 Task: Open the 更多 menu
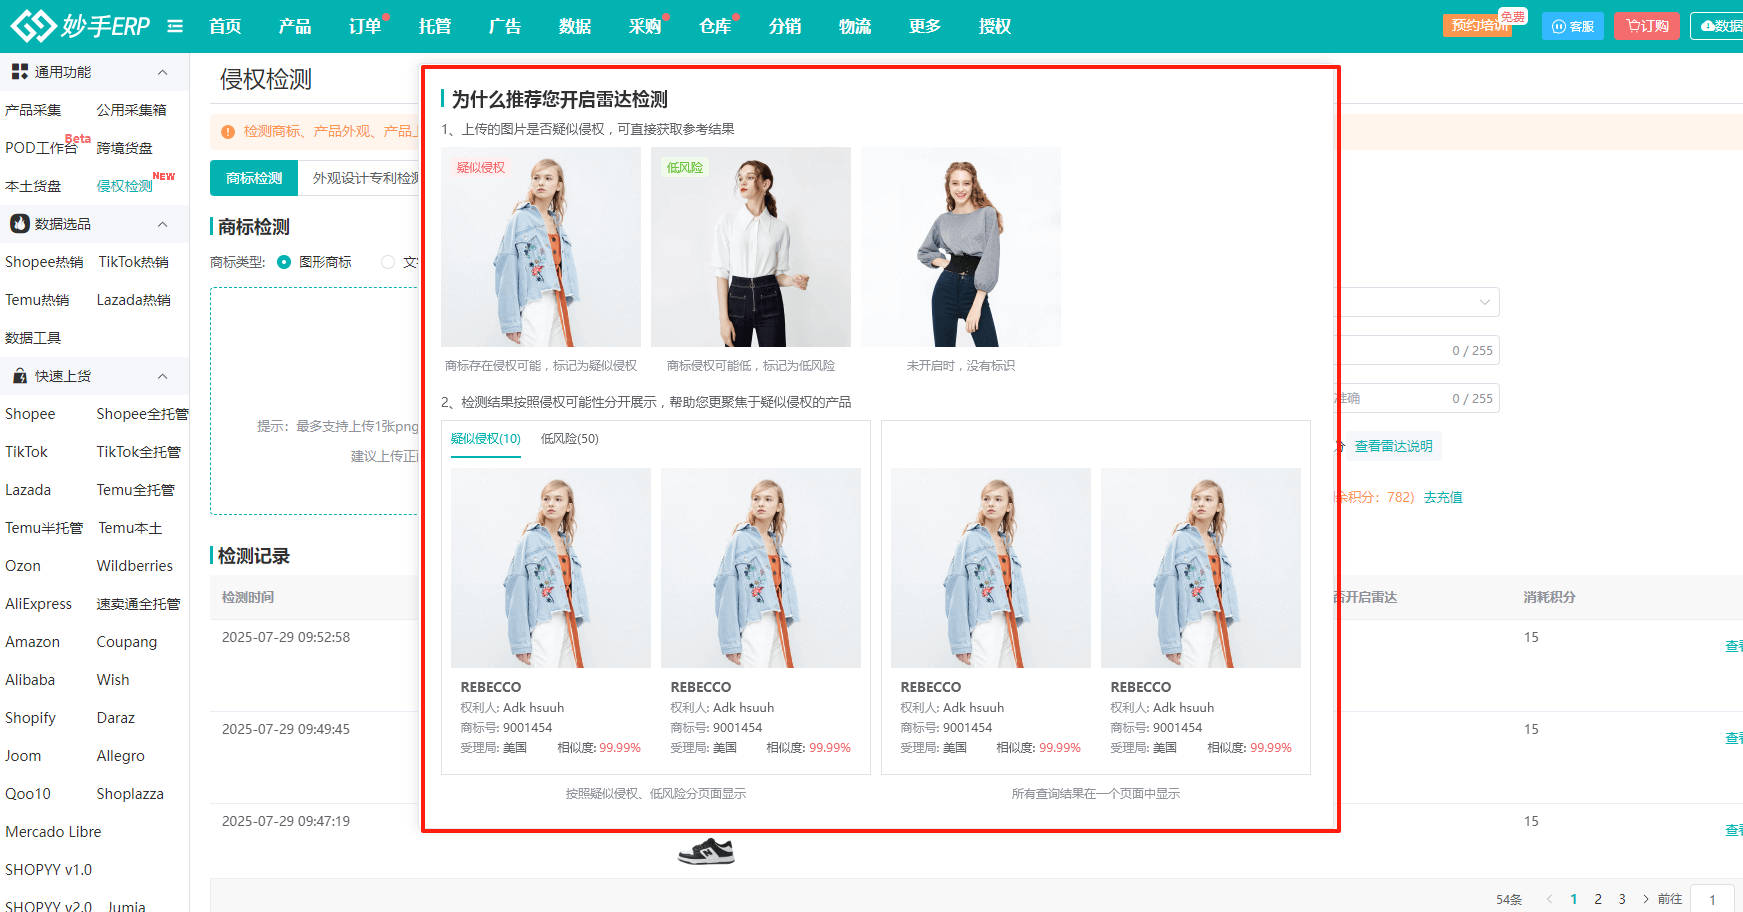(925, 26)
